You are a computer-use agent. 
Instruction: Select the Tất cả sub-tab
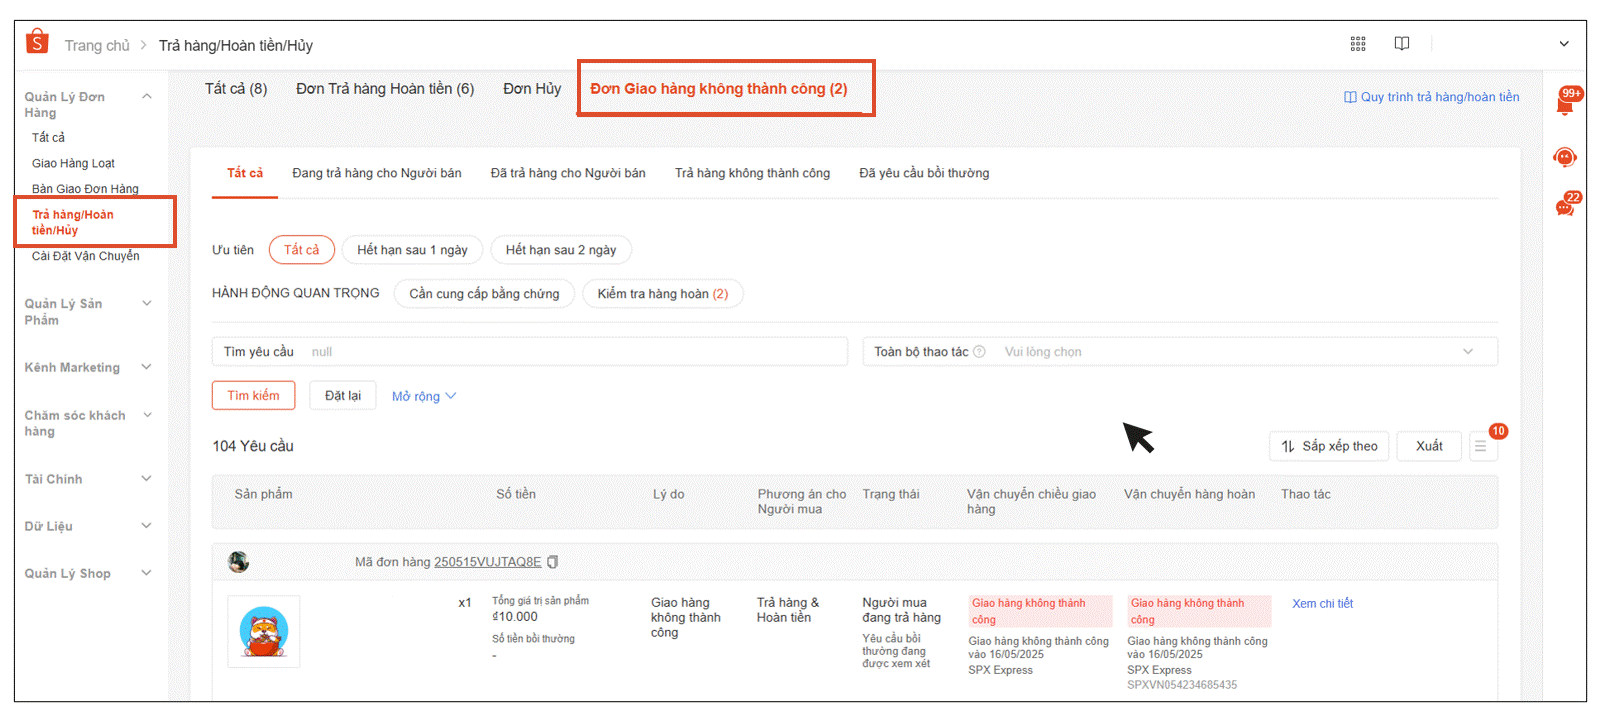click(x=245, y=173)
